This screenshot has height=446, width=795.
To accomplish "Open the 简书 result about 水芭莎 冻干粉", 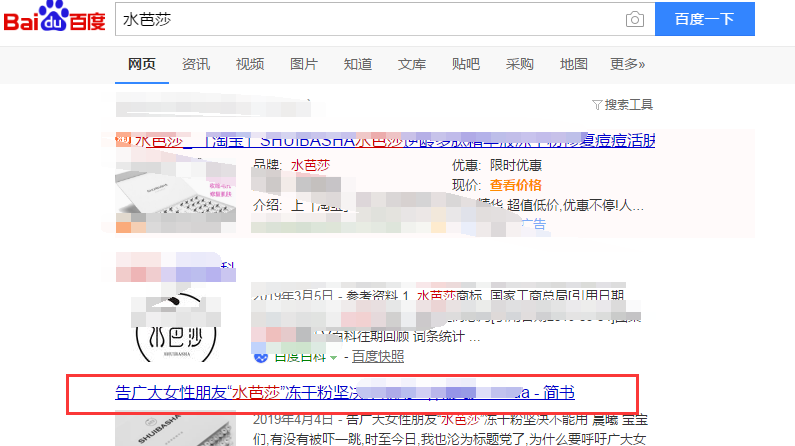I will click(x=350, y=393).
